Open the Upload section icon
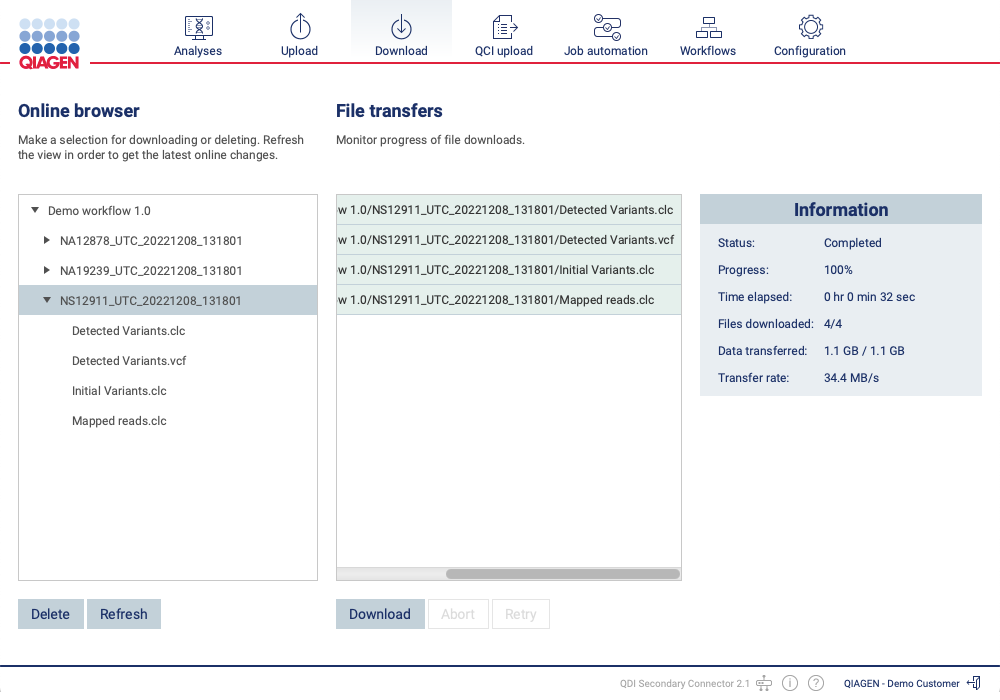The width and height of the screenshot is (1000, 700). [299, 27]
